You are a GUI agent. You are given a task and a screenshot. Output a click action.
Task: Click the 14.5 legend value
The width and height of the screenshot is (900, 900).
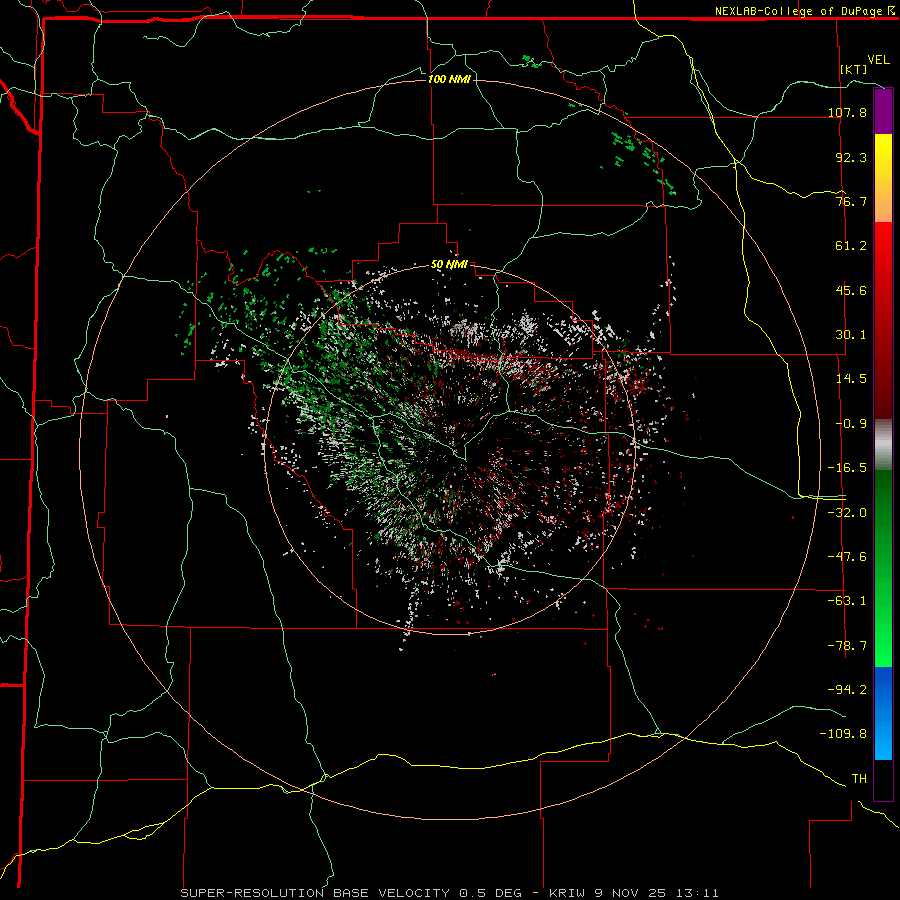[x=851, y=379]
